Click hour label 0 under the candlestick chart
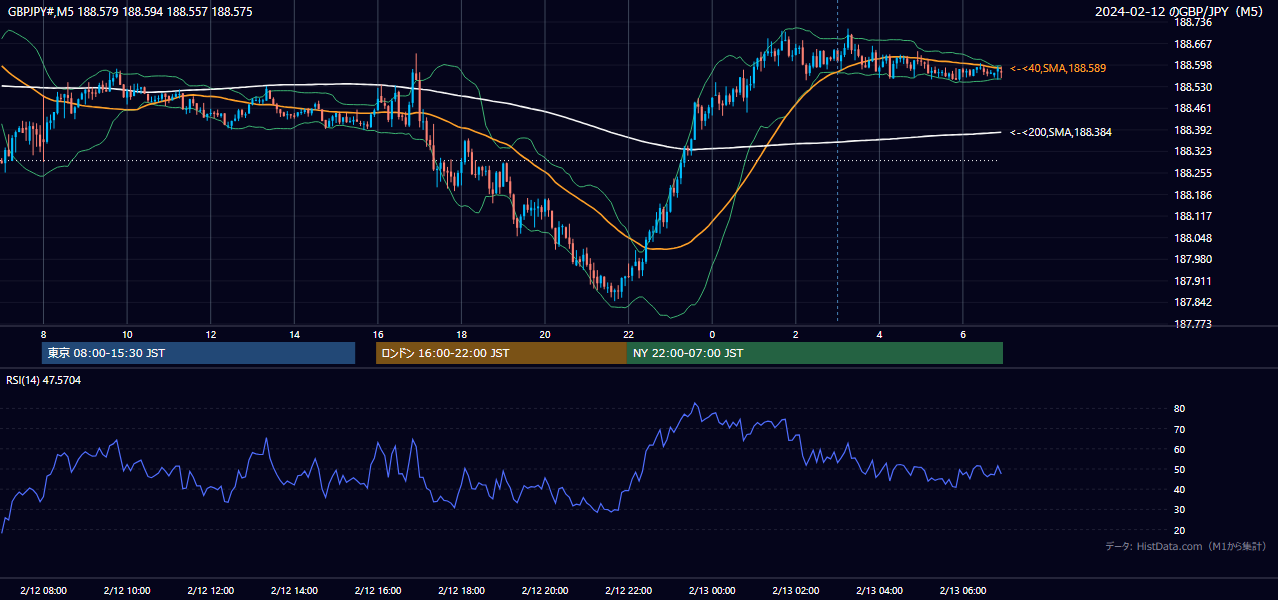The width and height of the screenshot is (1278, 600). pos(712,334)
